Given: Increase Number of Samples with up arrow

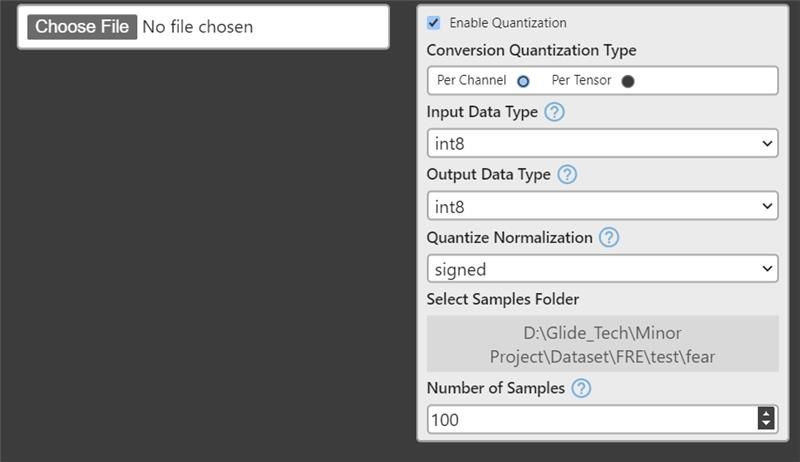Looking at the screenshot, I should [767, 414].
